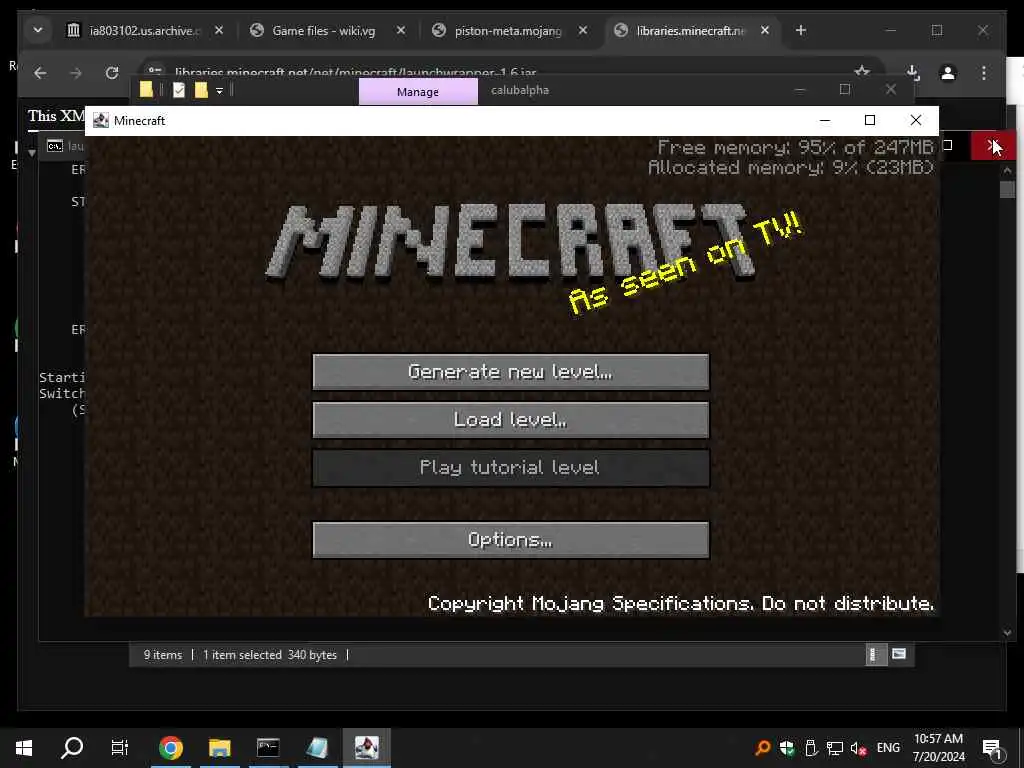The height and width of the screenshot is (768, 1024).
Task: Go forward in Chrome
Action: click(x=76, y=73)
